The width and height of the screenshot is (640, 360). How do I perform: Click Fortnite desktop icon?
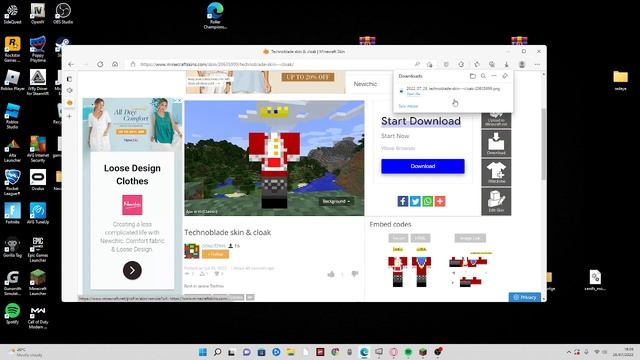[x=12, y=213]
